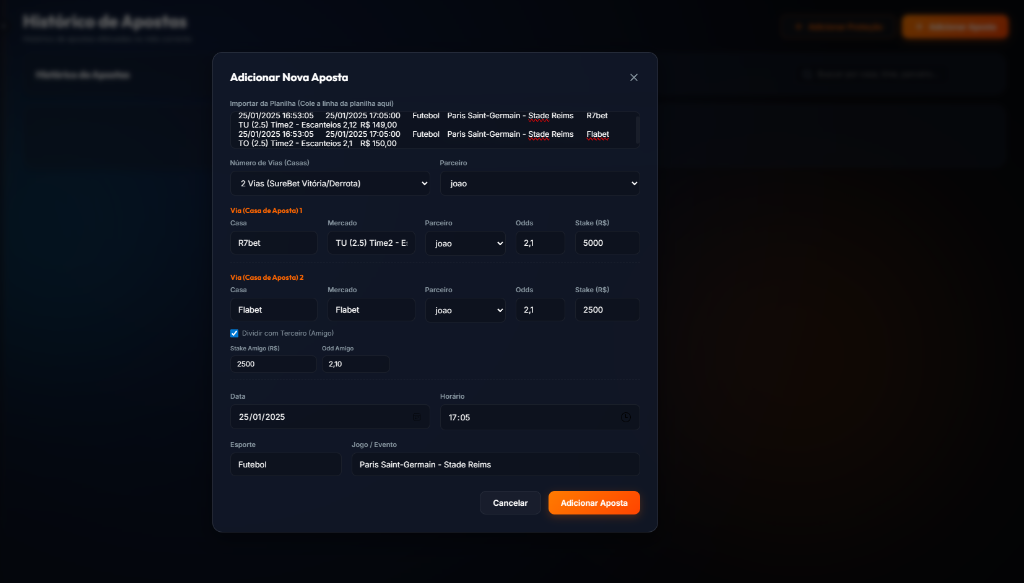The height and width of the screenshot is (583, 1024).
Task: Open Parceiro dropdown in Via 1
Action: pos(465,243)
